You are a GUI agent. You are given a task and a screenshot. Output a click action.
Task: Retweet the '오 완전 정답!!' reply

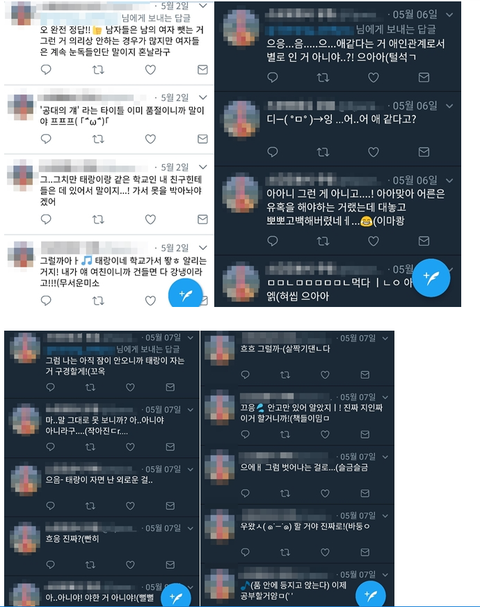click(x=98, y=70)
